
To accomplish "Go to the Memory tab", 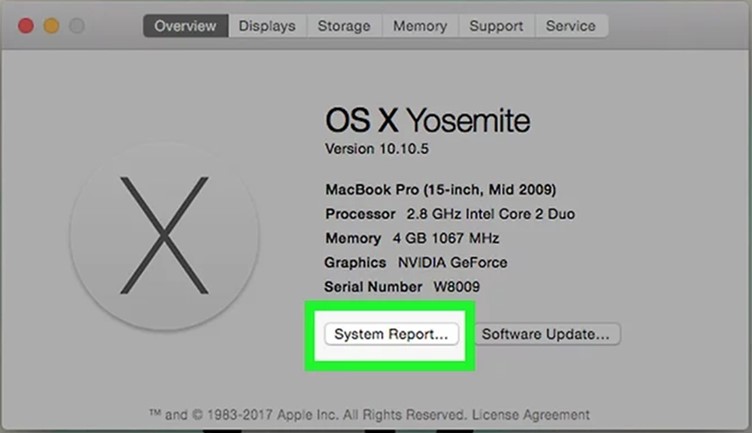I will coord(420,26).
